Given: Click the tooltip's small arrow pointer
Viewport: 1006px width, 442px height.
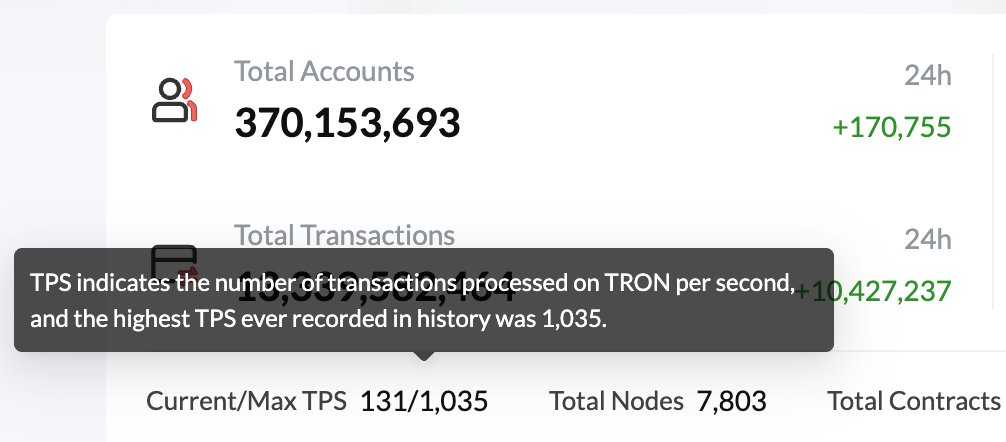Looking at the screenshot, I should pyautogui.click(x=424, y=355).
